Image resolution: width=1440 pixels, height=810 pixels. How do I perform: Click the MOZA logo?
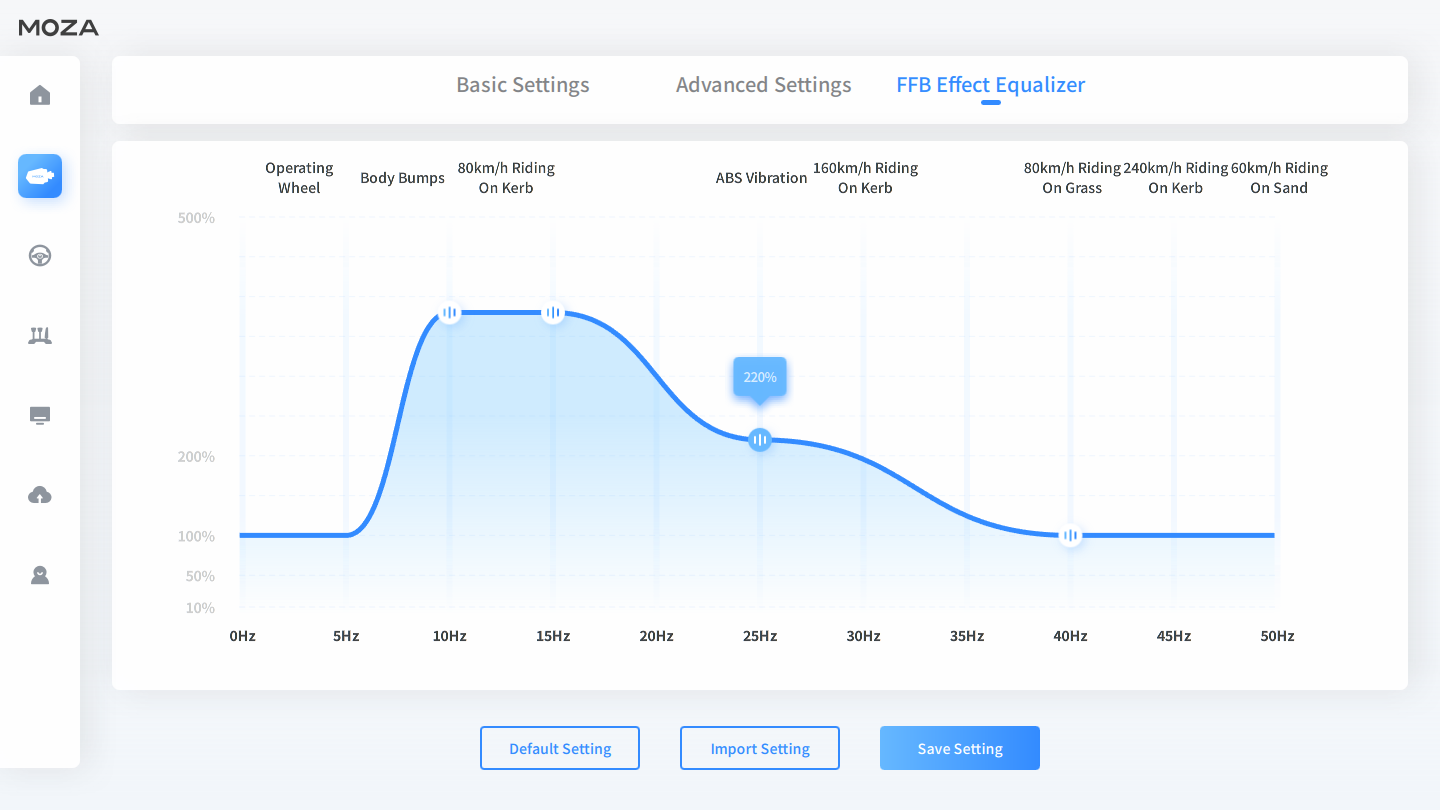(59, 28)
